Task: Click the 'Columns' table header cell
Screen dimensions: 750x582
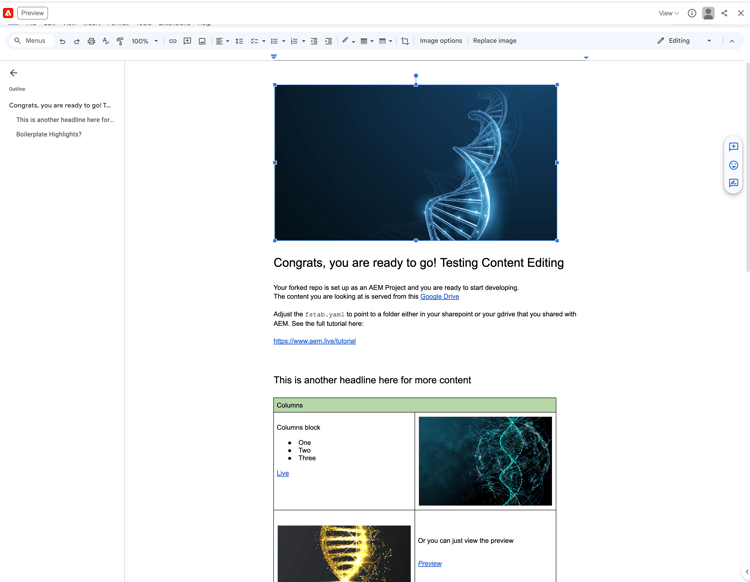Action: point(414,405)
